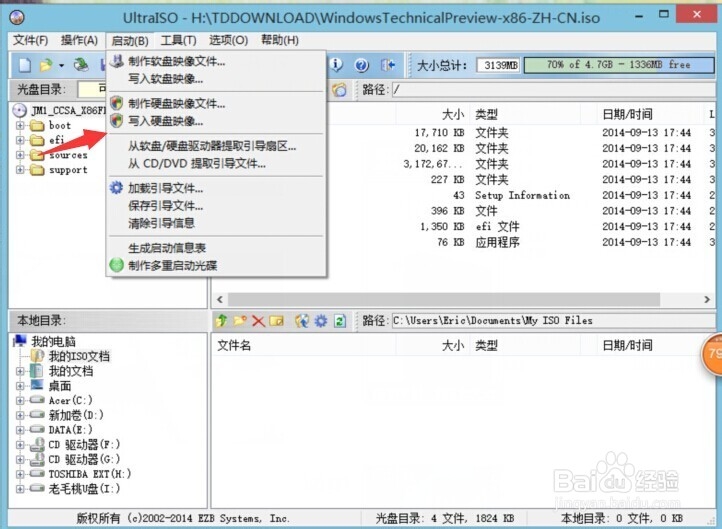Select 我的ISO文档 in local tree
Screen dimensions: 722x529
(x=79, y=356)
